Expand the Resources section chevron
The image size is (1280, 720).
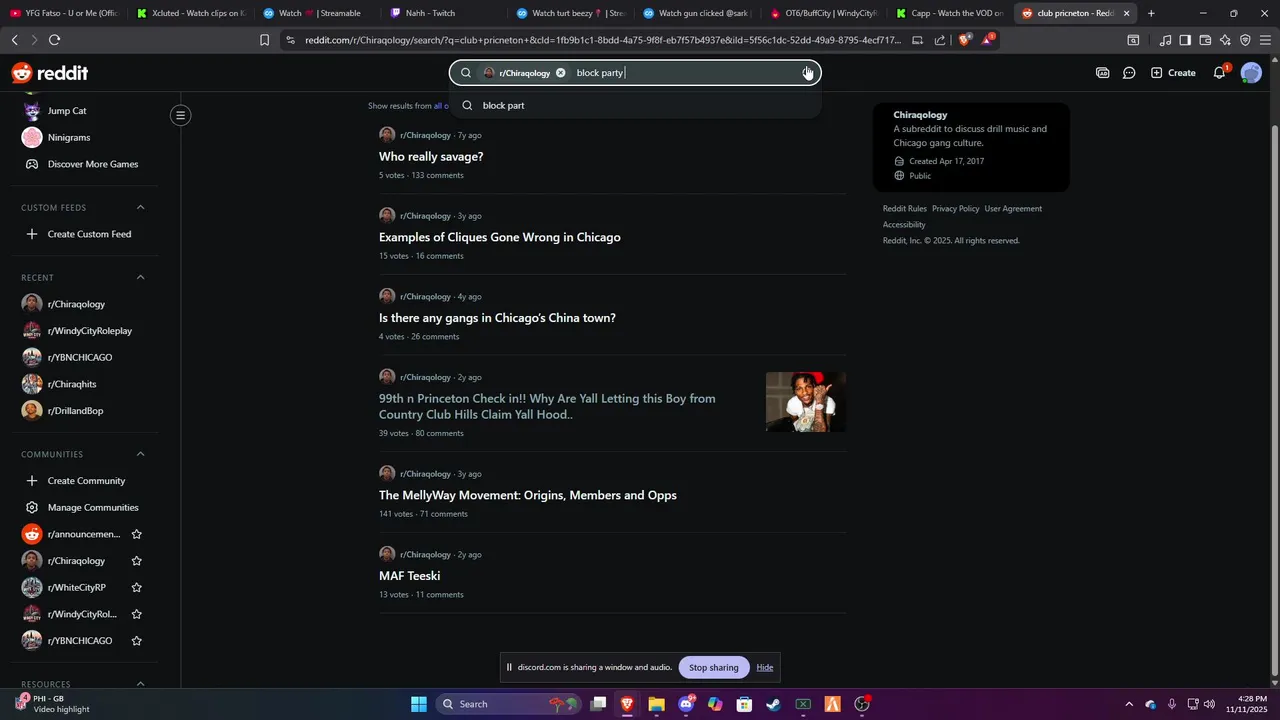140,684
